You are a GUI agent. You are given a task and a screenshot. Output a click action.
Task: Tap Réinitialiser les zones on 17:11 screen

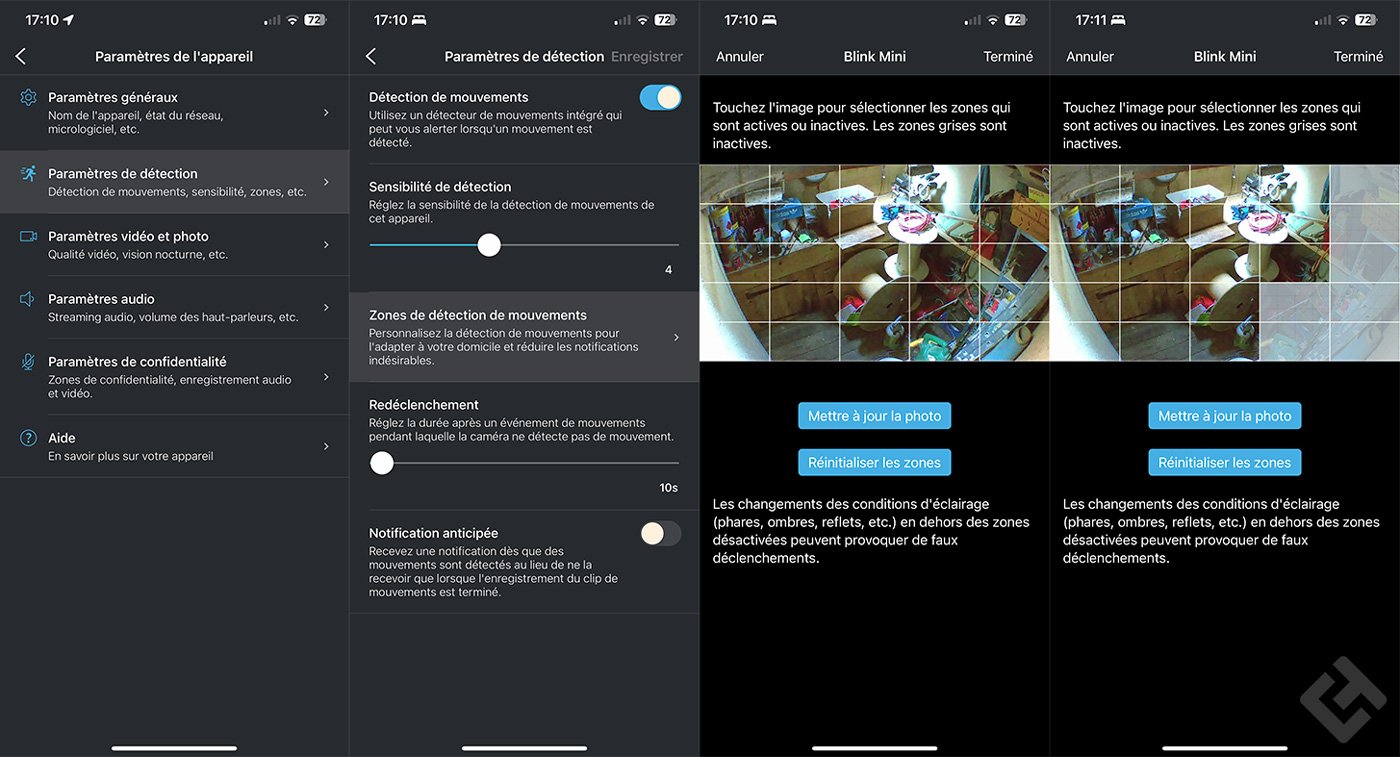pos(1225,462)
